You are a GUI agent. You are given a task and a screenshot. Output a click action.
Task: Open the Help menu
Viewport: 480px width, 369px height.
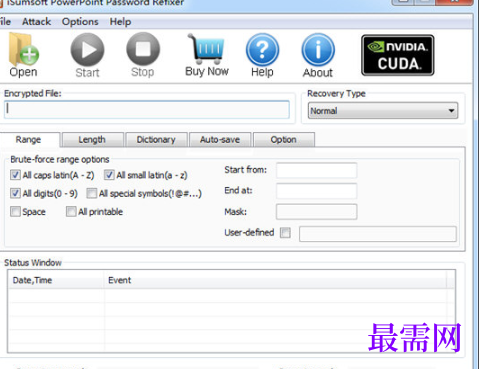pos(120,22)
